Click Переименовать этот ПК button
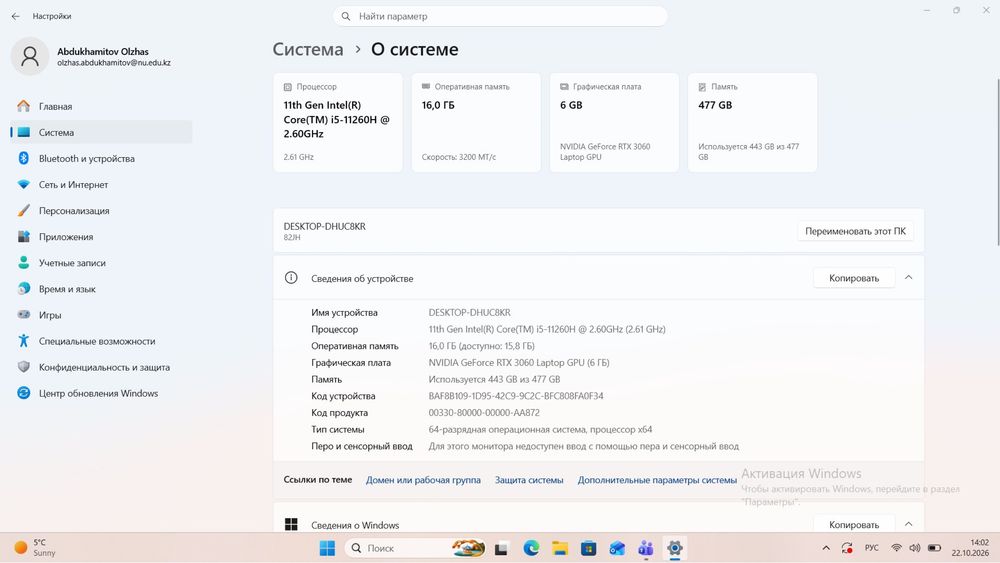 (855, 231)
